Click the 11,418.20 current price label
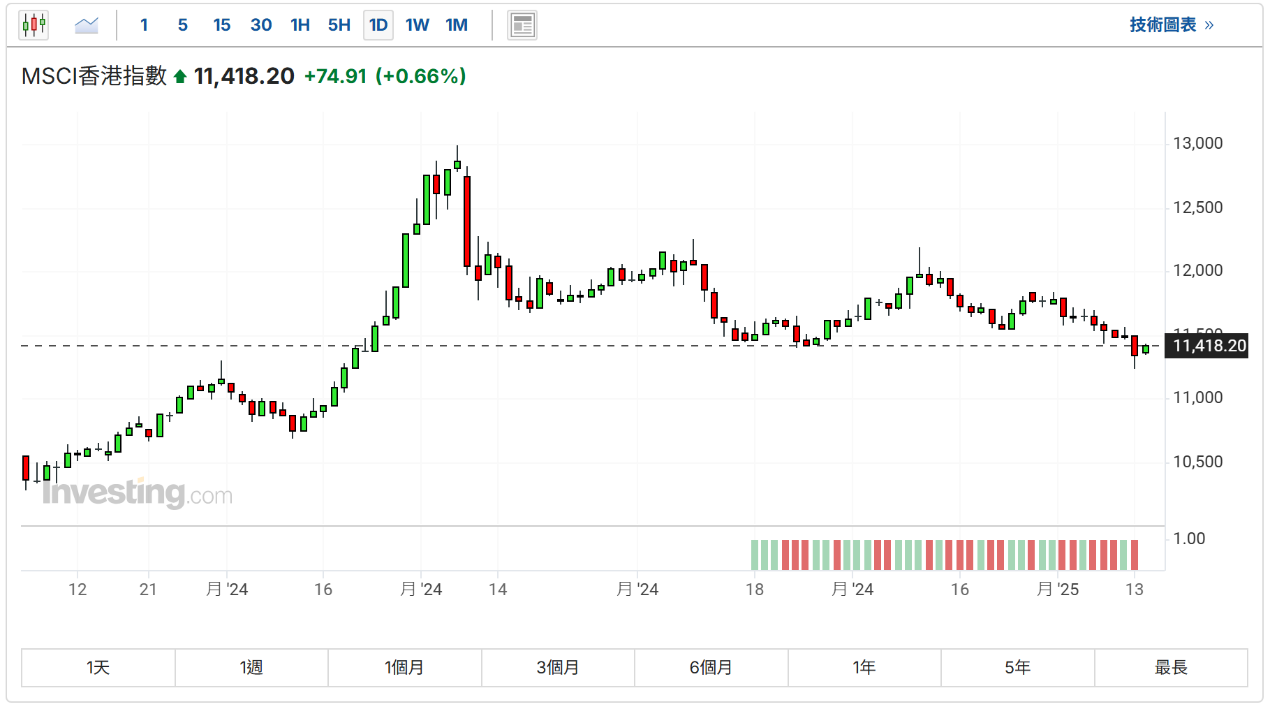Image resolution: width=1270 pixels, height=709 pixels. (1210, 346)
